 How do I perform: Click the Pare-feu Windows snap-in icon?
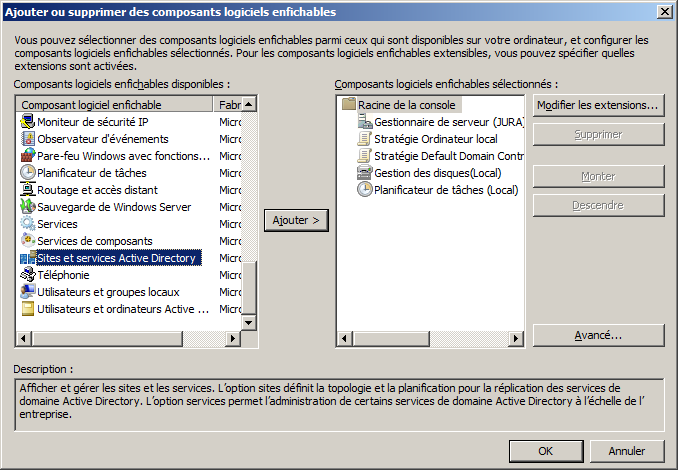(x=28, y=156)
